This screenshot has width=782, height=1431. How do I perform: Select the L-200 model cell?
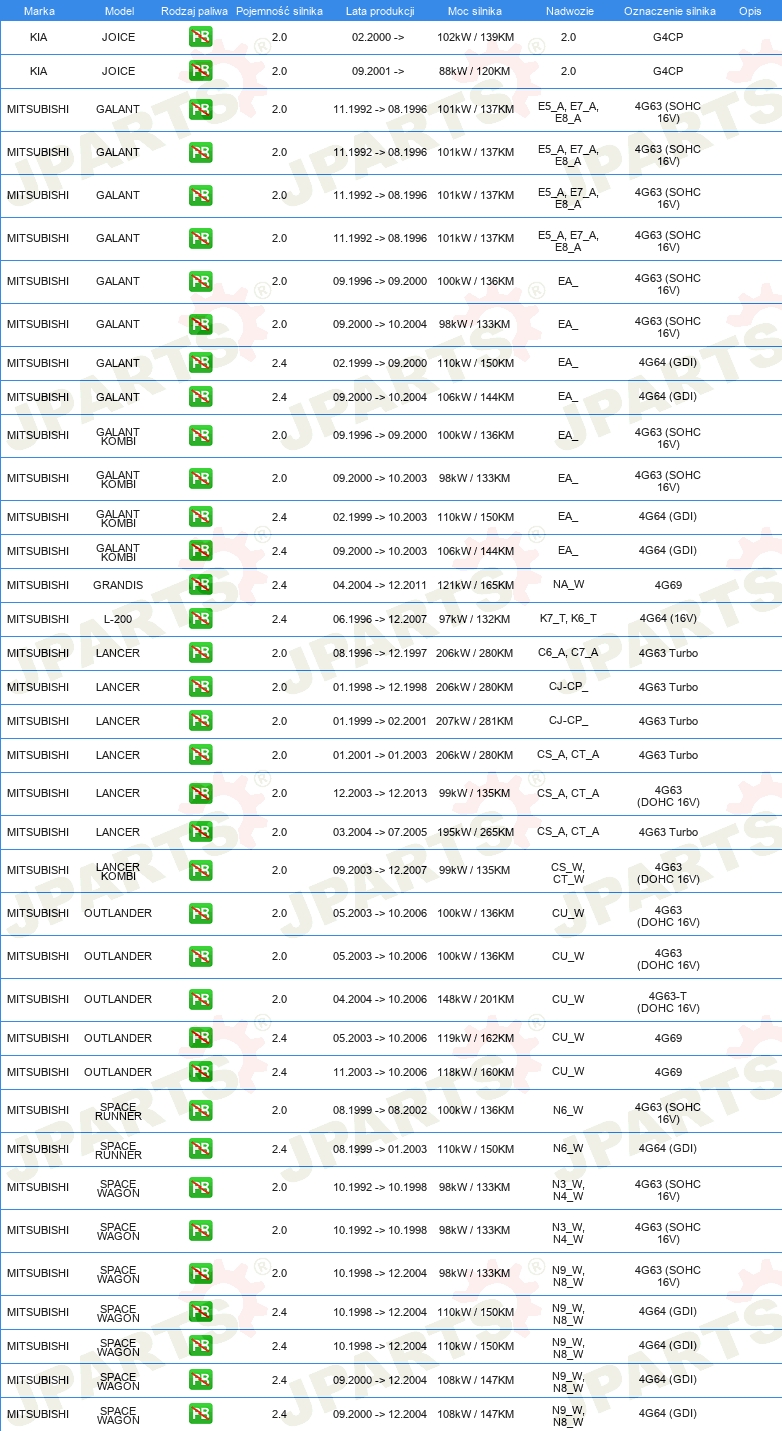118,619
